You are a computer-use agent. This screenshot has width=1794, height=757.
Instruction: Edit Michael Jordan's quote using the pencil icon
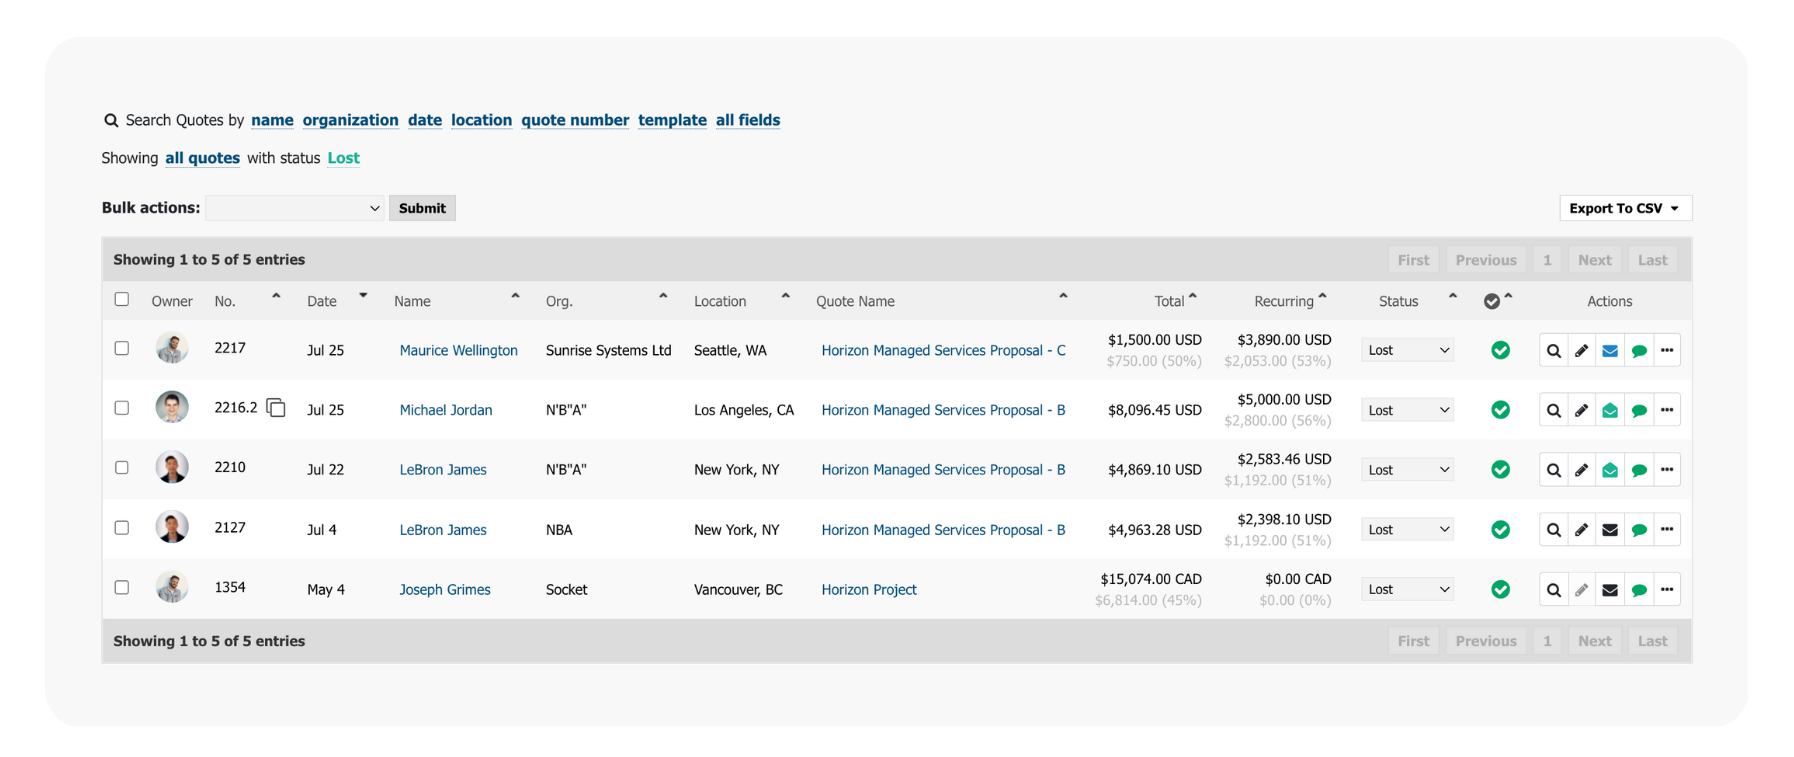1581,409
